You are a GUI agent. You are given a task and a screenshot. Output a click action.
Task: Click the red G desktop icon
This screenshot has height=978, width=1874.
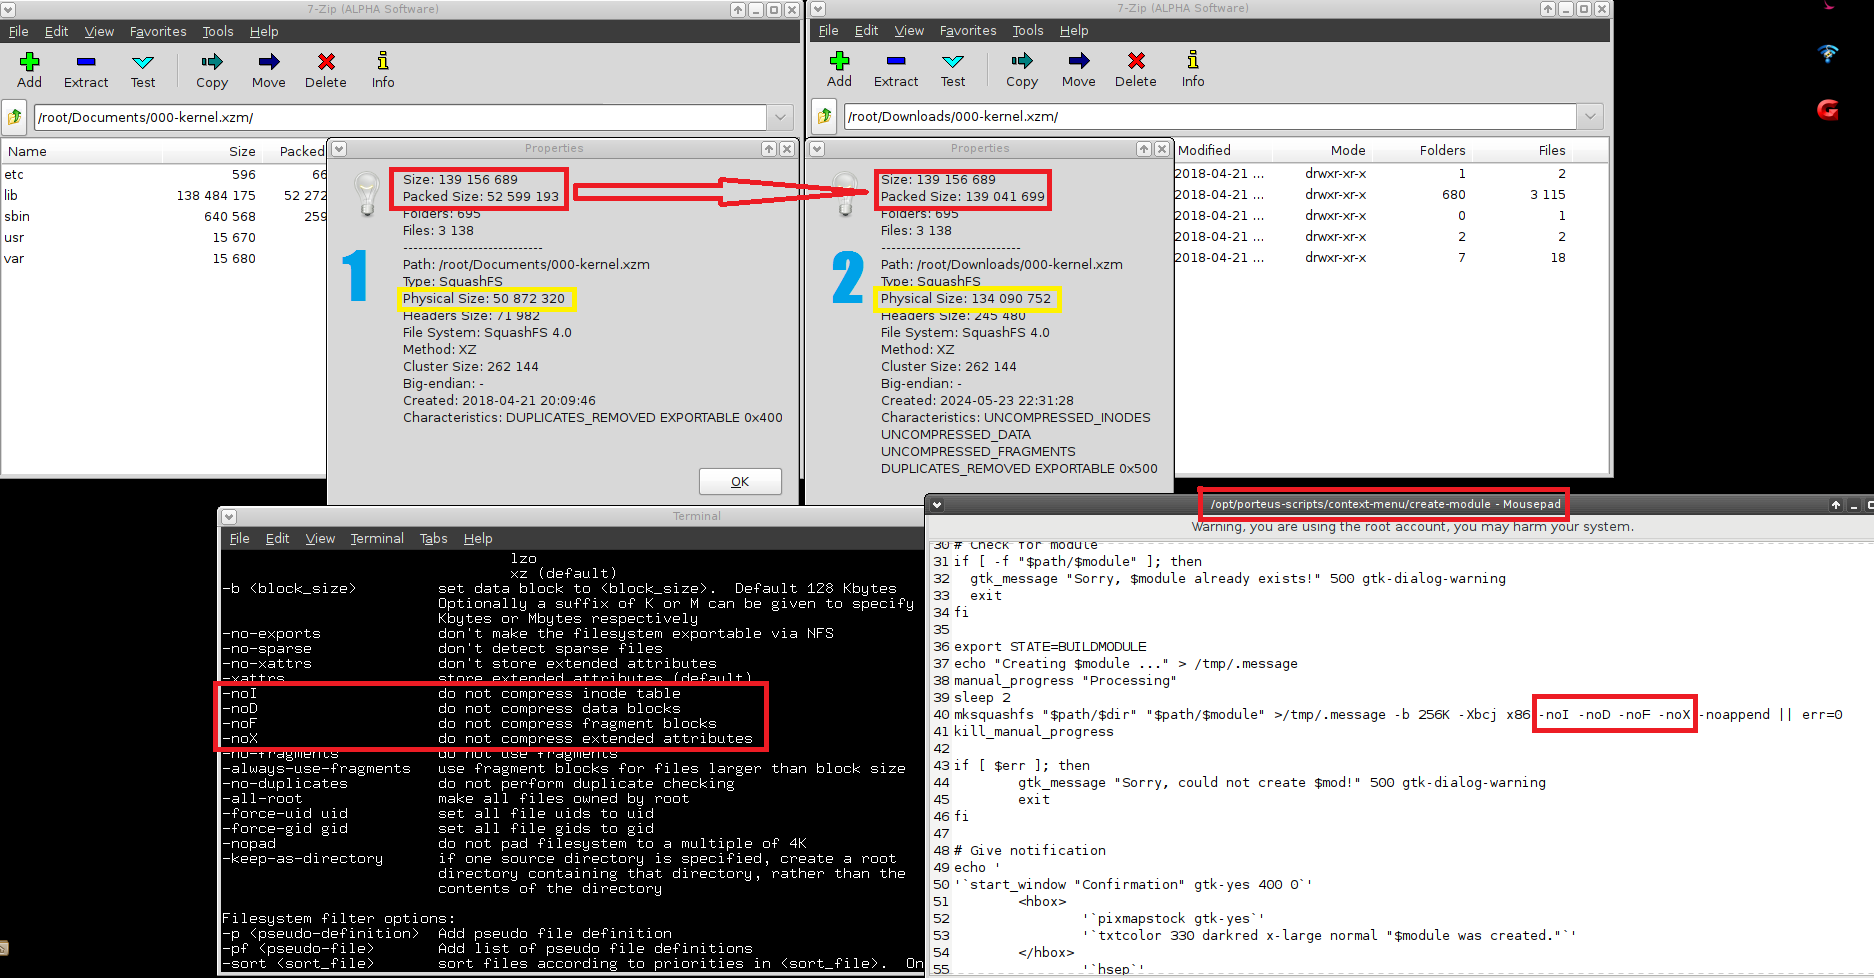[x=1828, y=109]
